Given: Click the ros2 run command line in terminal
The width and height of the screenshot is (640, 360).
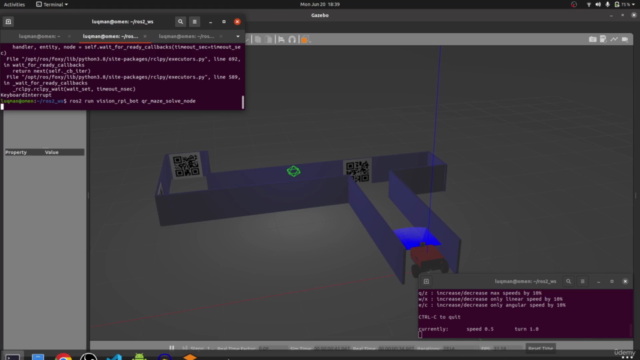Looking at the screenshot, I should click(x=132, y=101).
